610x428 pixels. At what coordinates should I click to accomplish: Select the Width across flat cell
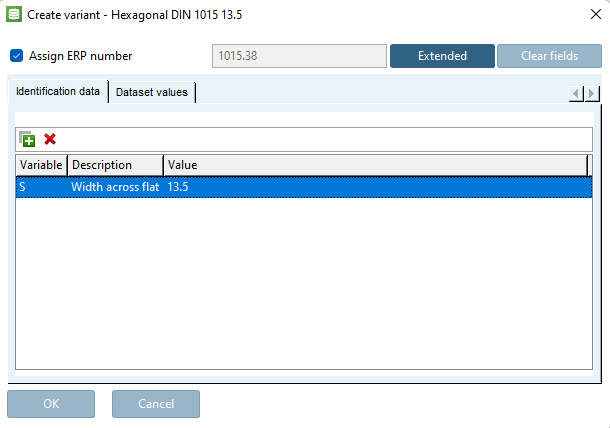coord(115,187)
